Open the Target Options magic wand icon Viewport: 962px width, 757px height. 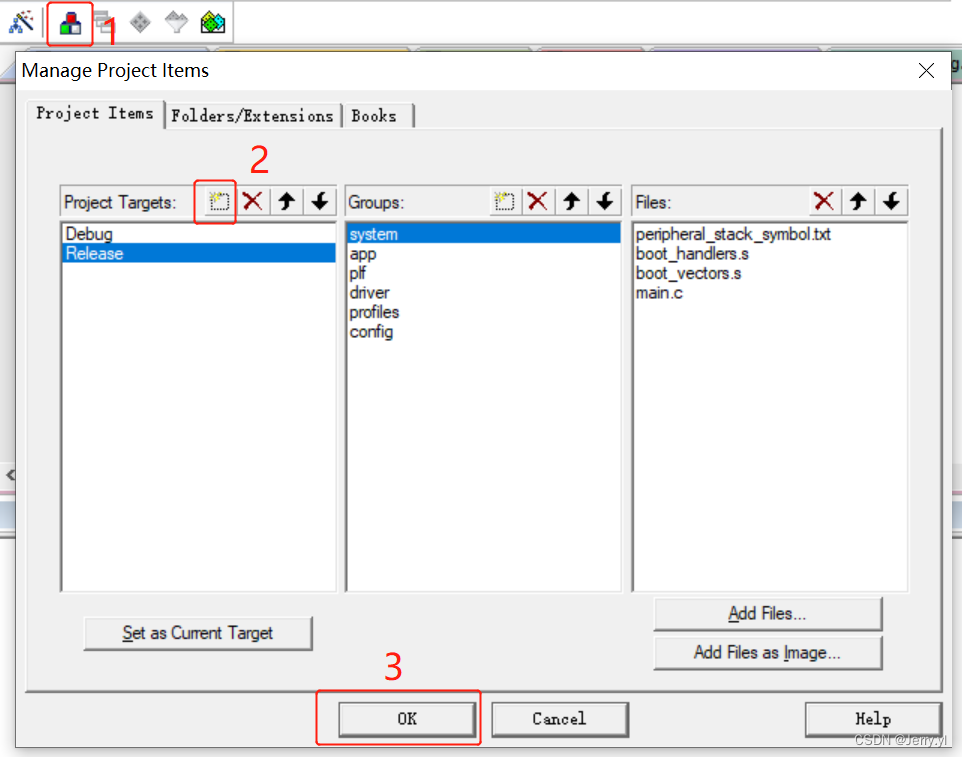pos(21,23)
